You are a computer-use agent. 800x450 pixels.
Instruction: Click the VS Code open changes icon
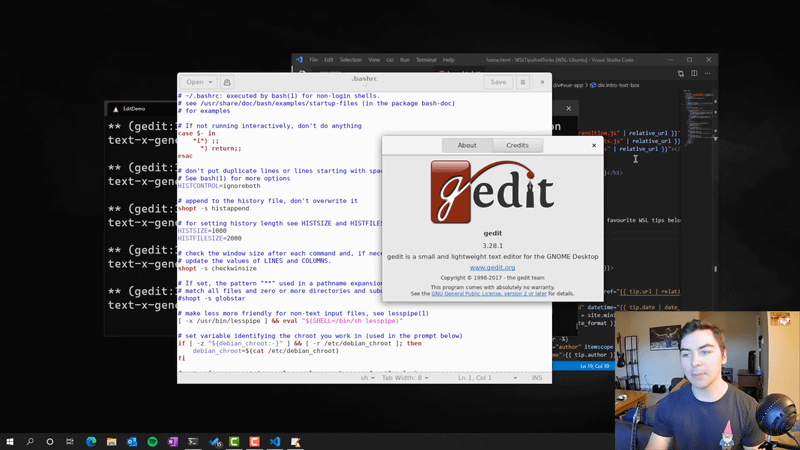pos(681,73)
